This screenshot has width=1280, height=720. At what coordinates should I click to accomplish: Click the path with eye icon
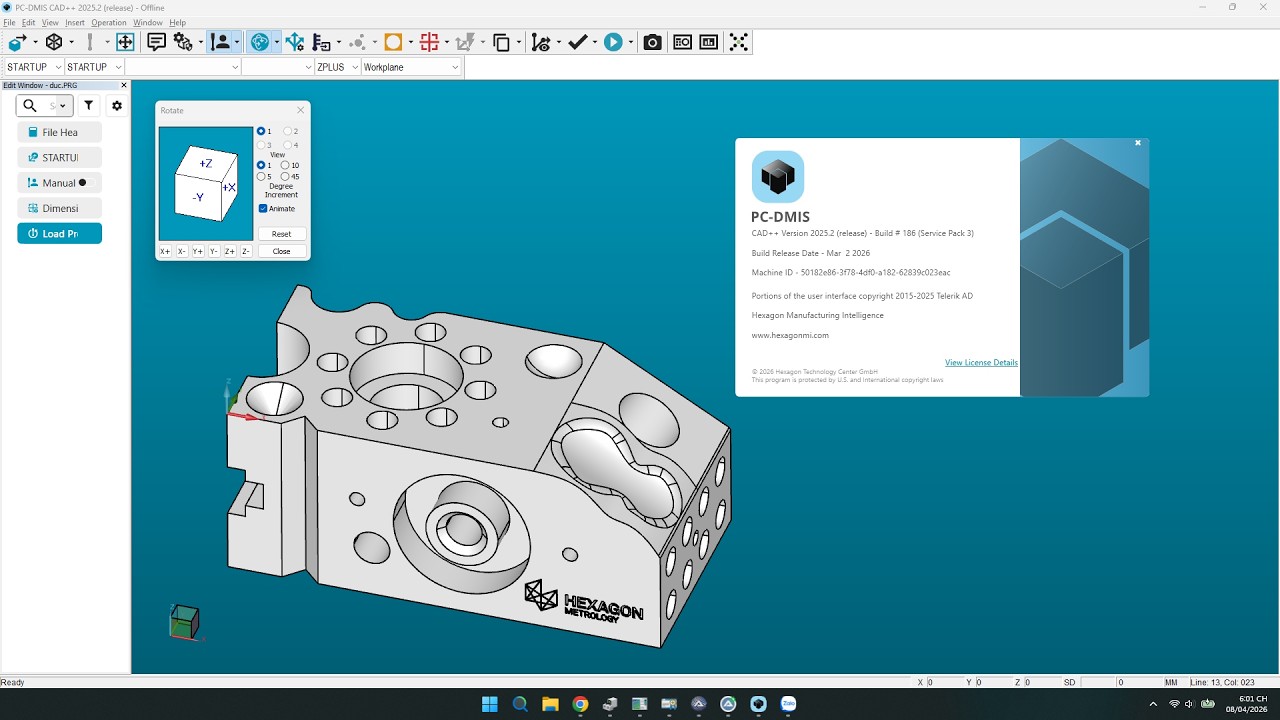coord(541,42)
